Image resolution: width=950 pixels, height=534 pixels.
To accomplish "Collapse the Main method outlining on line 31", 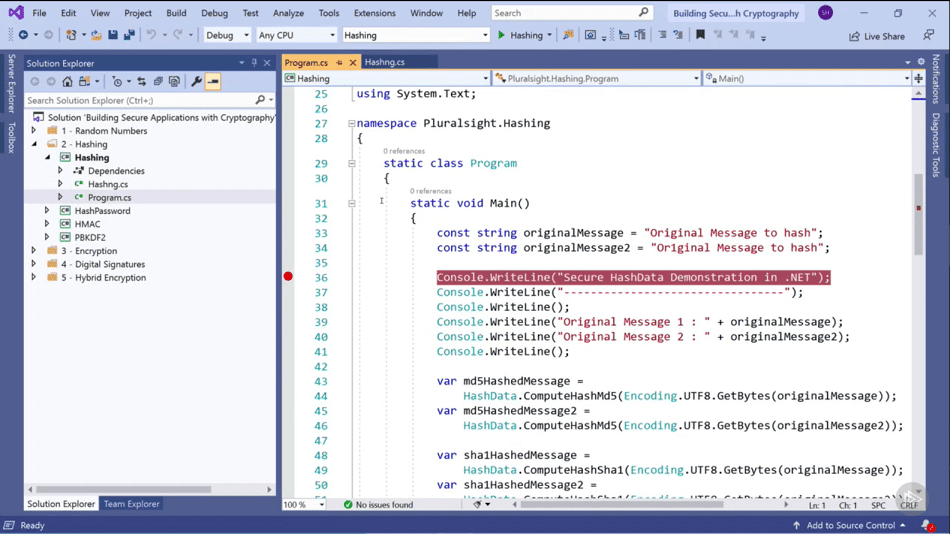I will coord(351,203).
